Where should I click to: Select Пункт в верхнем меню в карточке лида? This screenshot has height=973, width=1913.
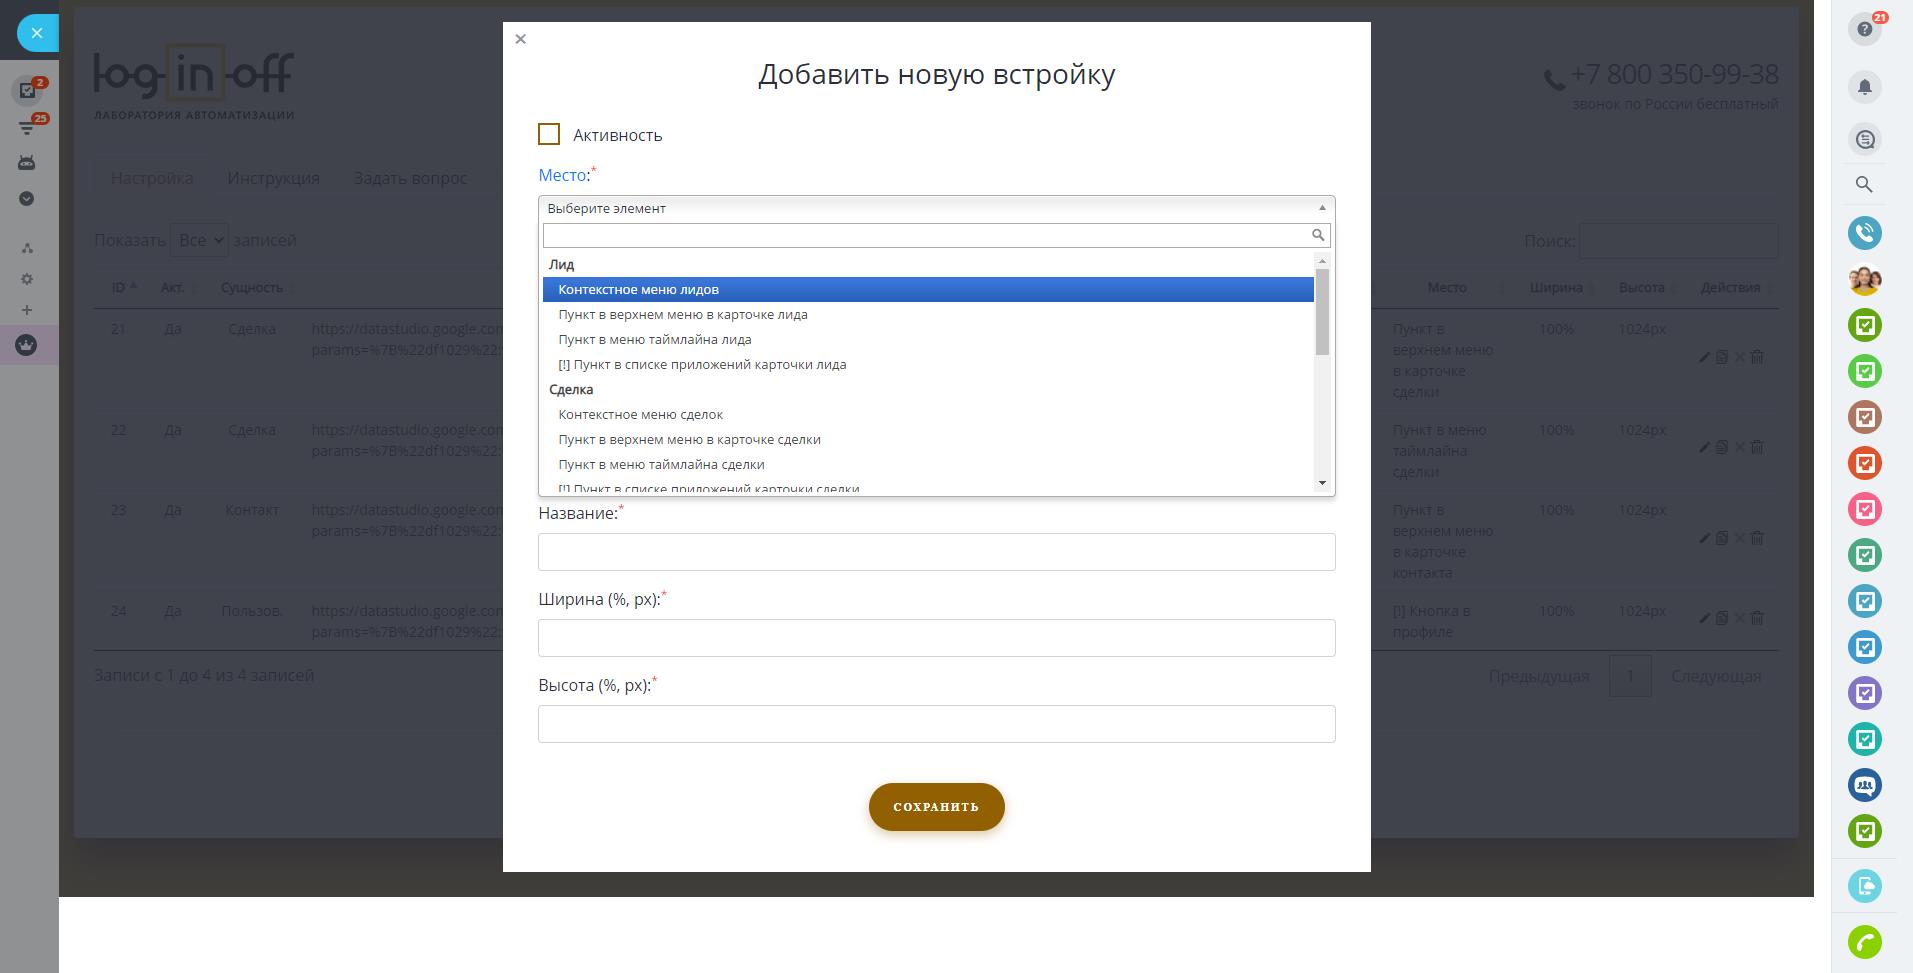(928, 314)
